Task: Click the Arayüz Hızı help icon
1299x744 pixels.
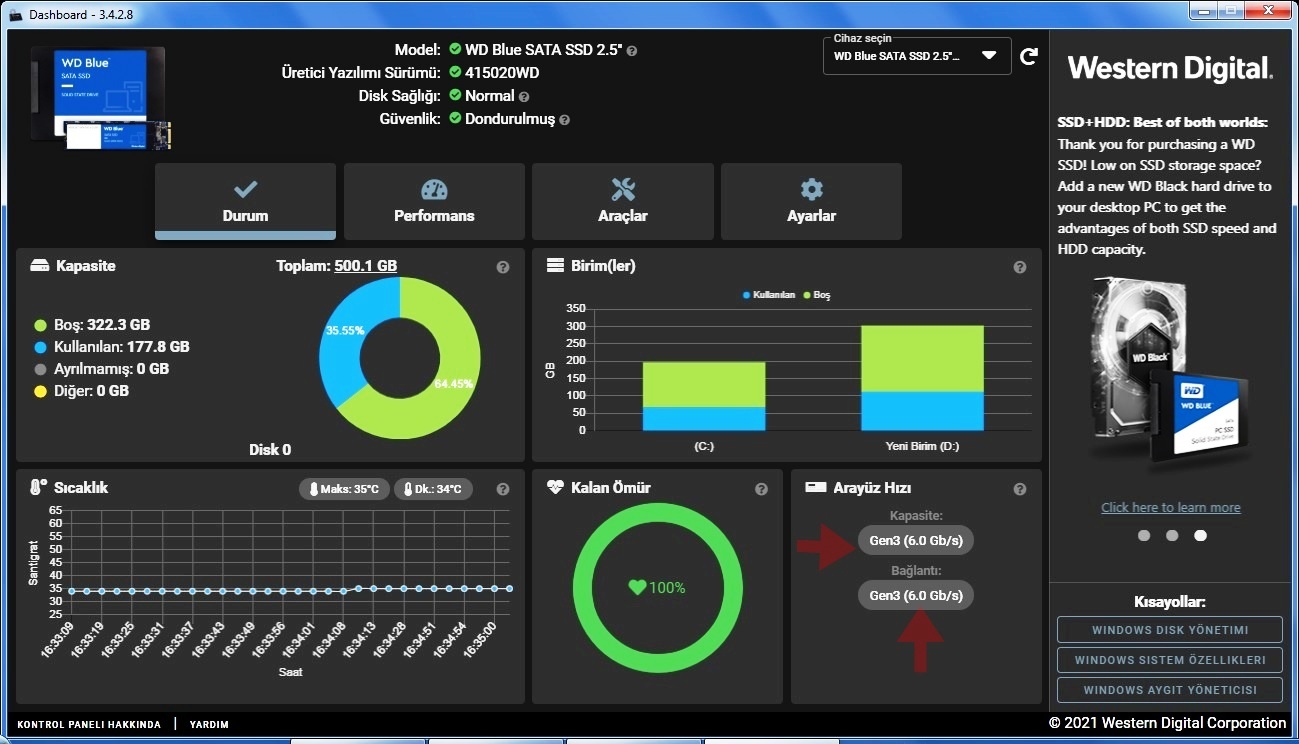Action: pos(1020,489)
